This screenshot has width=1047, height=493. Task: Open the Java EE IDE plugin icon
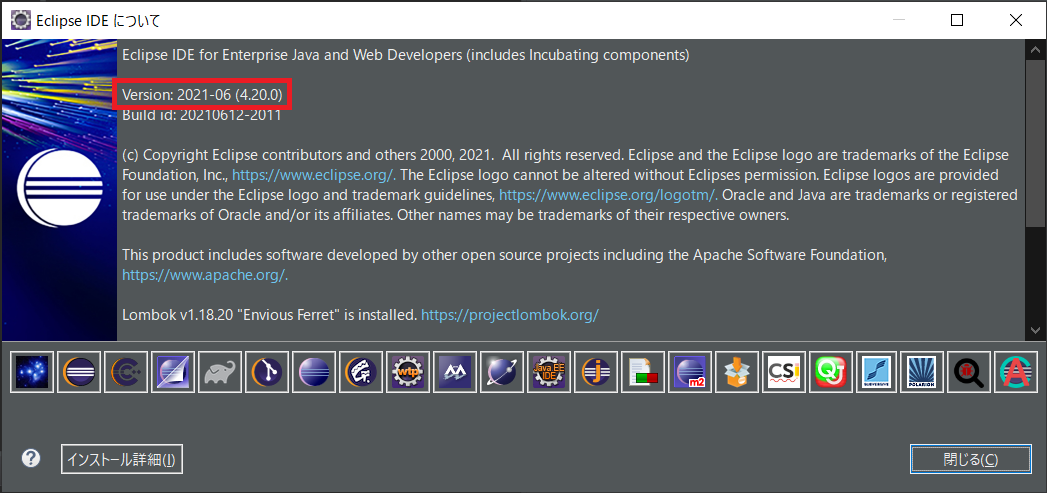[x=549, y=371]
